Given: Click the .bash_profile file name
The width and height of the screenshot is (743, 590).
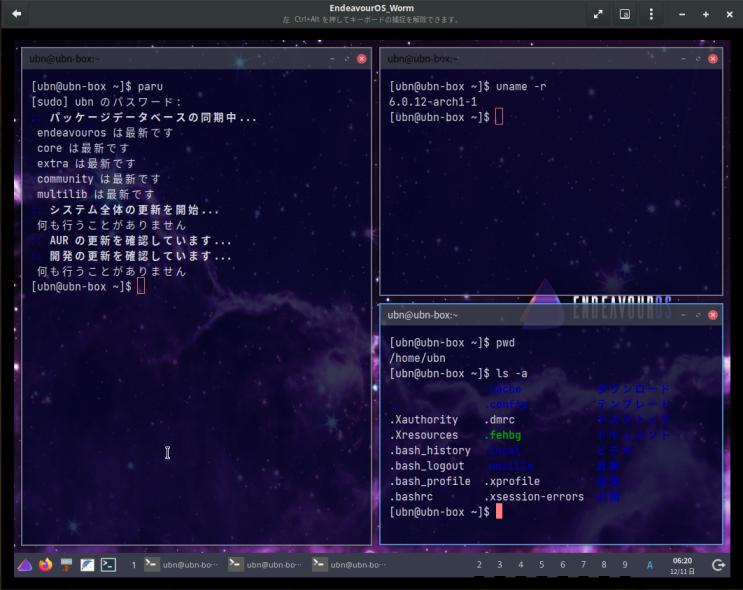Looking at the screenshot, I should [430, 481].
